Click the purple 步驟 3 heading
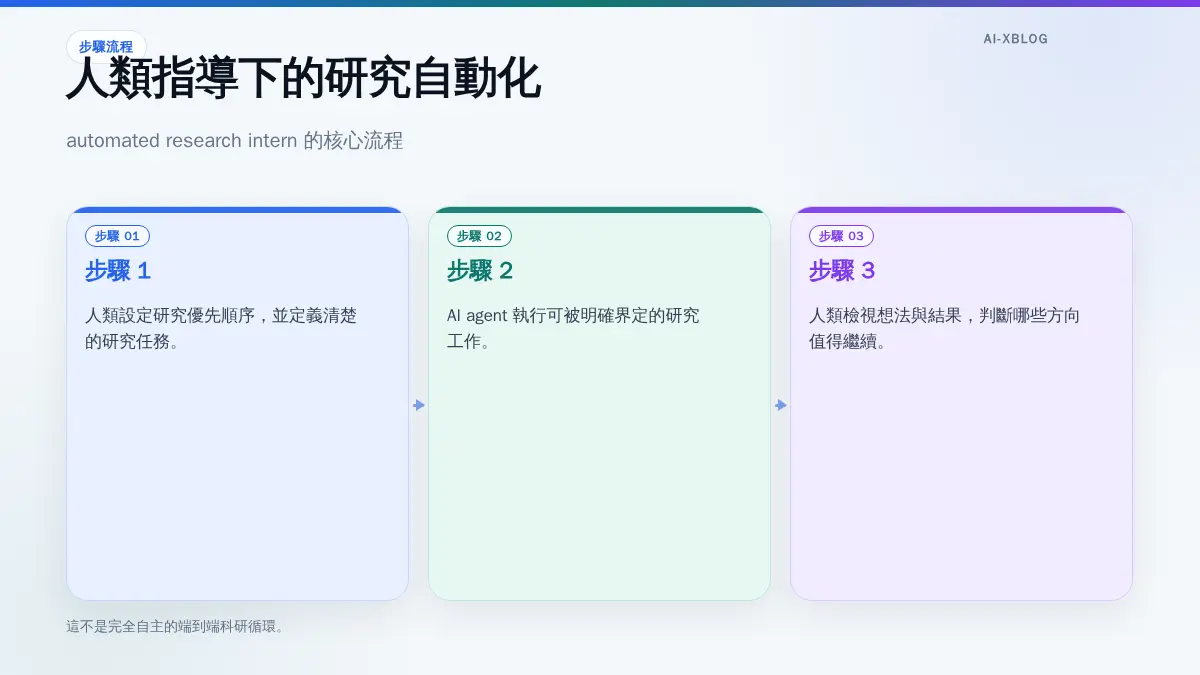The width and height of the screenshot is (1200, 675). tap(842, 271)
